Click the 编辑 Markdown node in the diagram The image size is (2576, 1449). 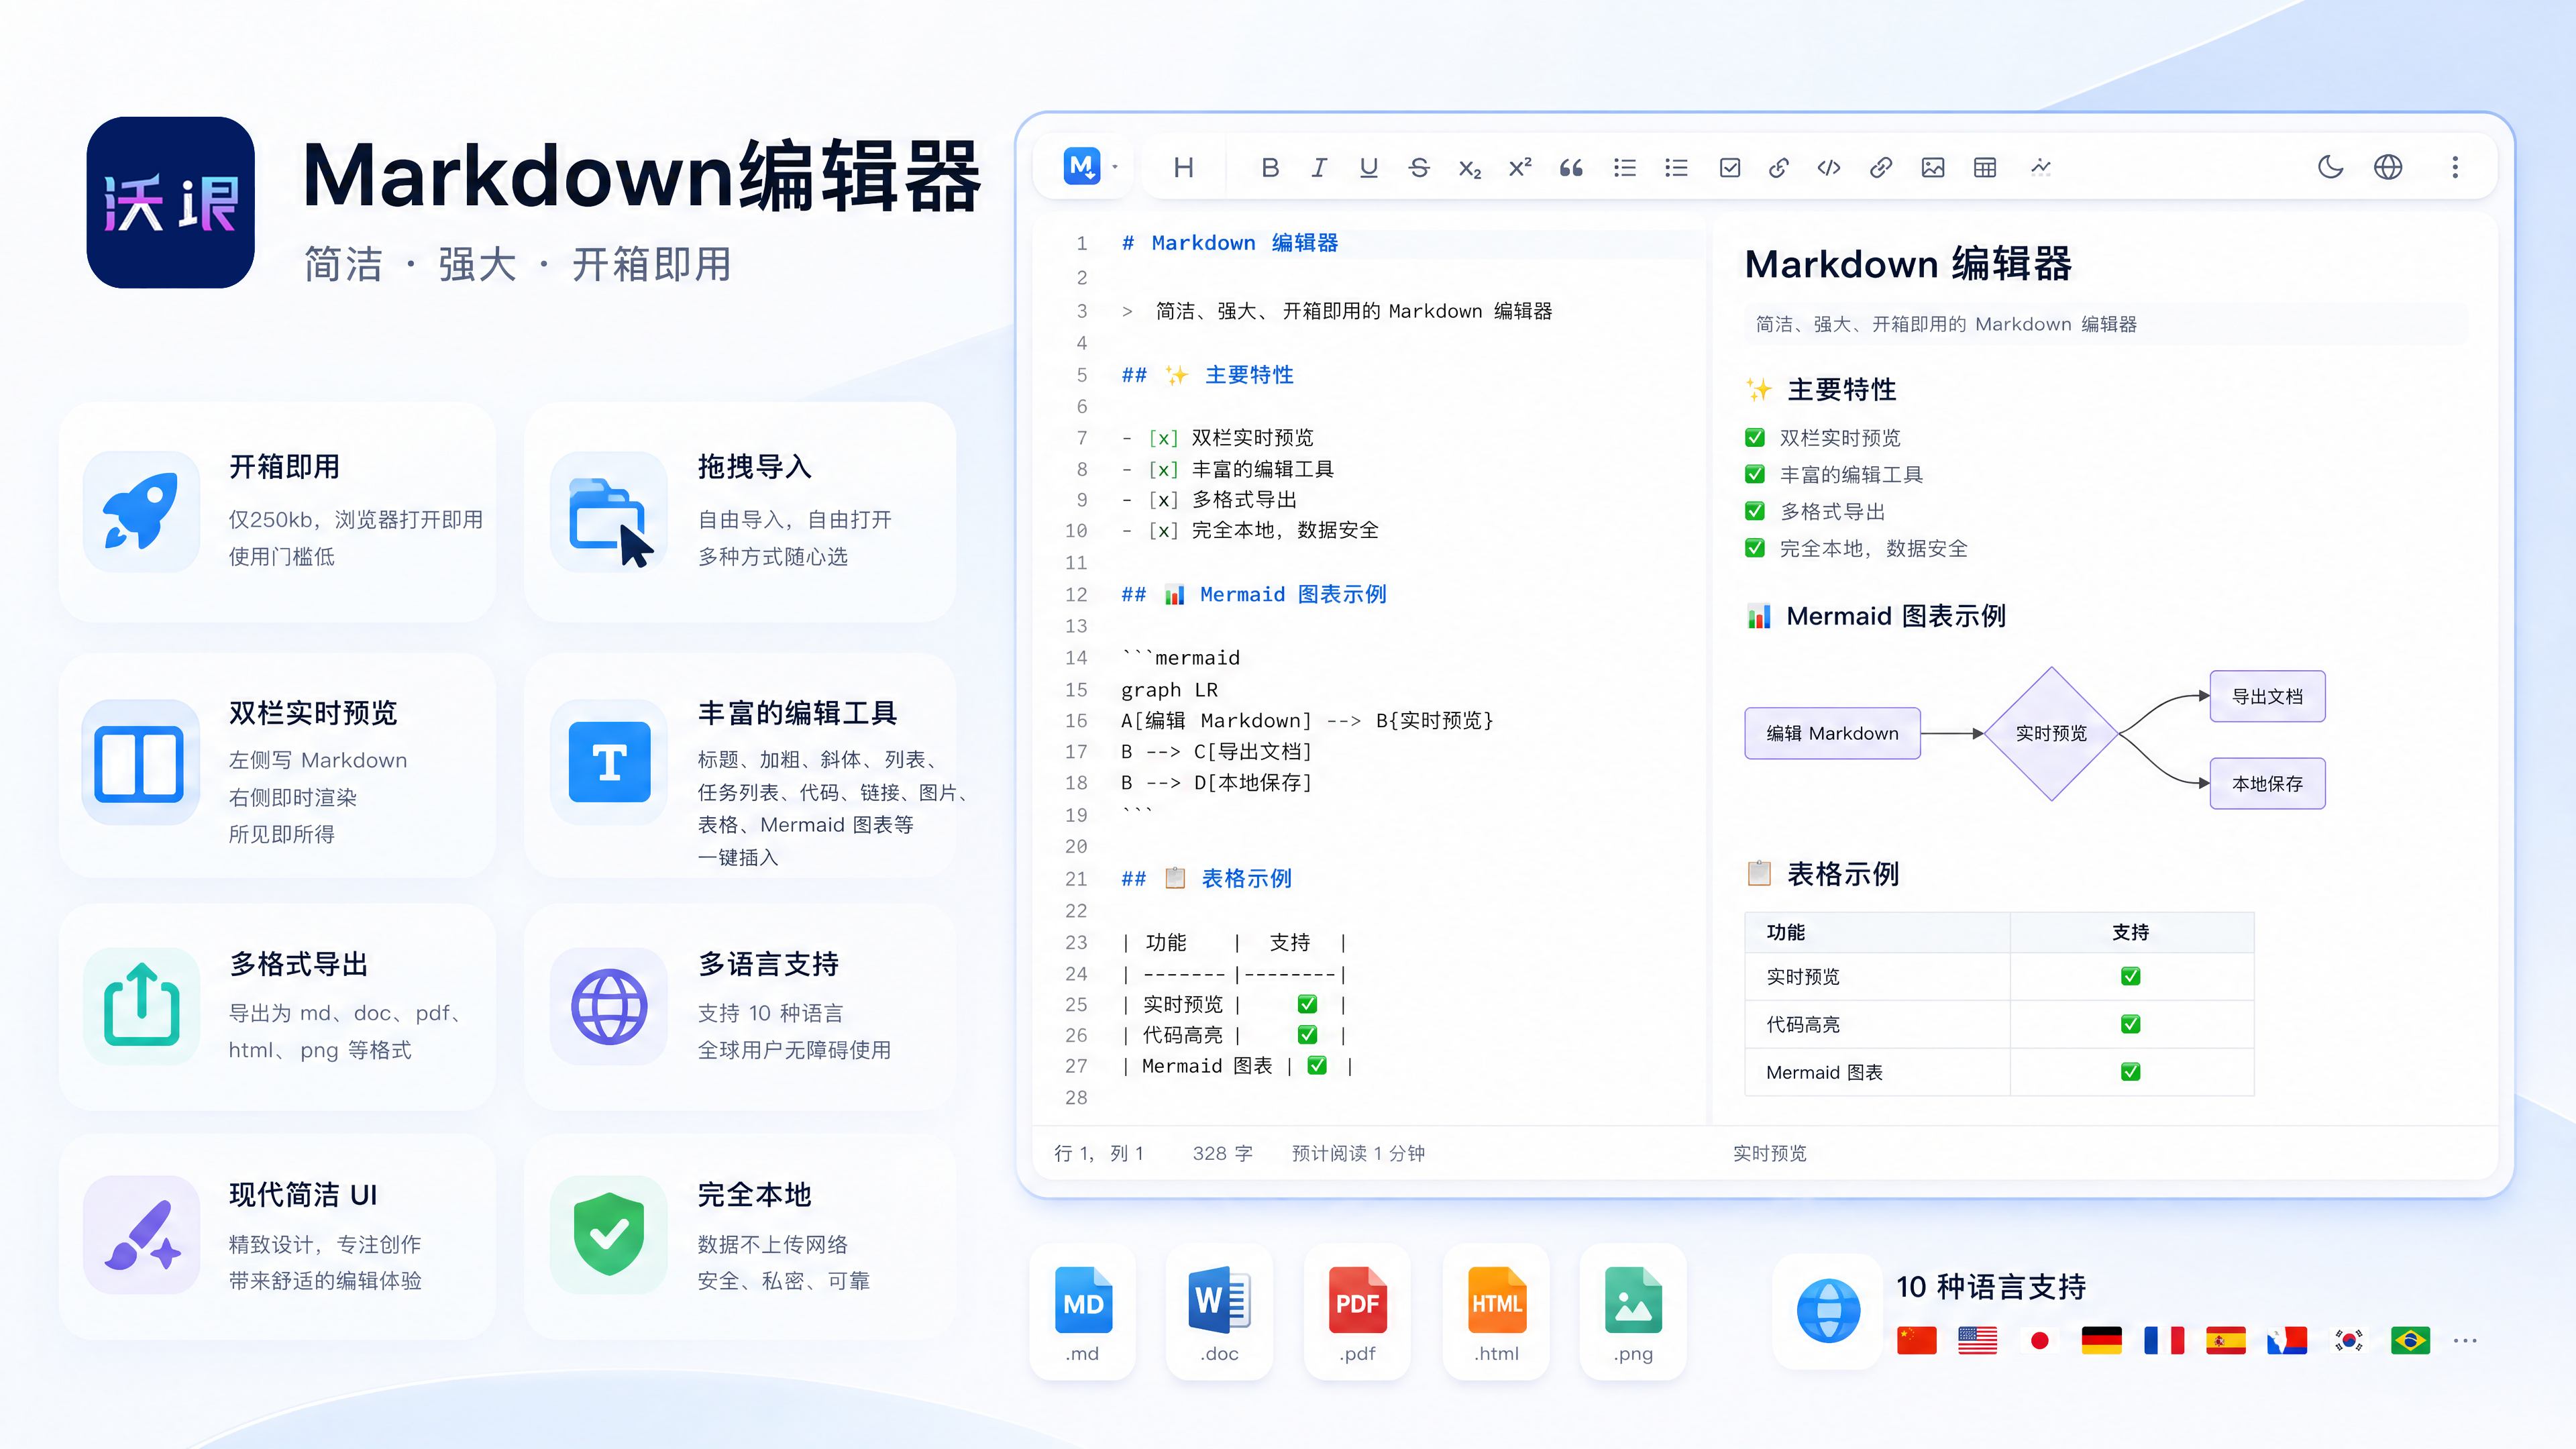pyautogui.click(x=1832, y=733)
